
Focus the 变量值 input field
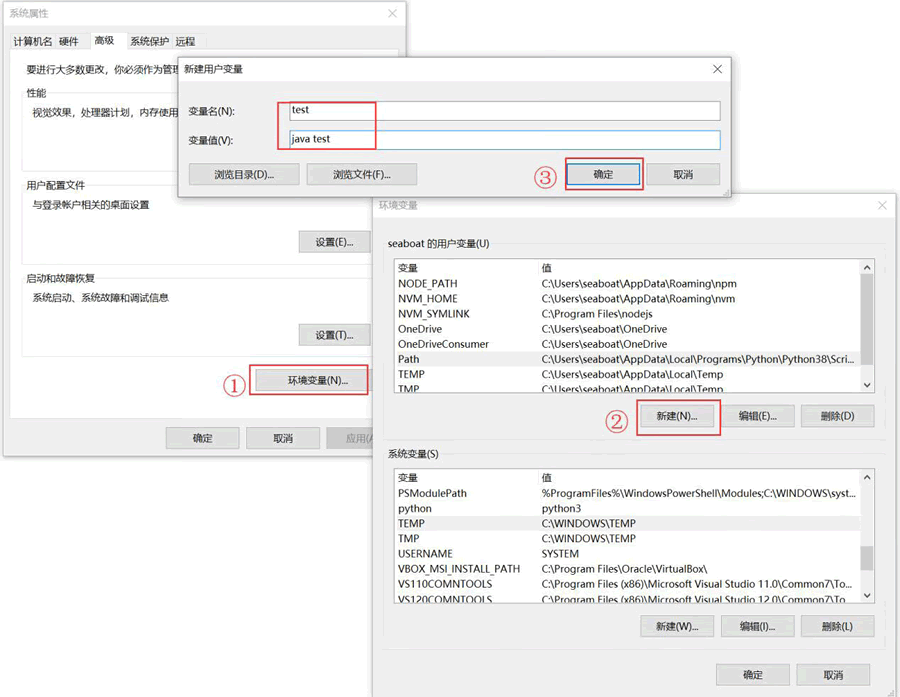point(503,140)
